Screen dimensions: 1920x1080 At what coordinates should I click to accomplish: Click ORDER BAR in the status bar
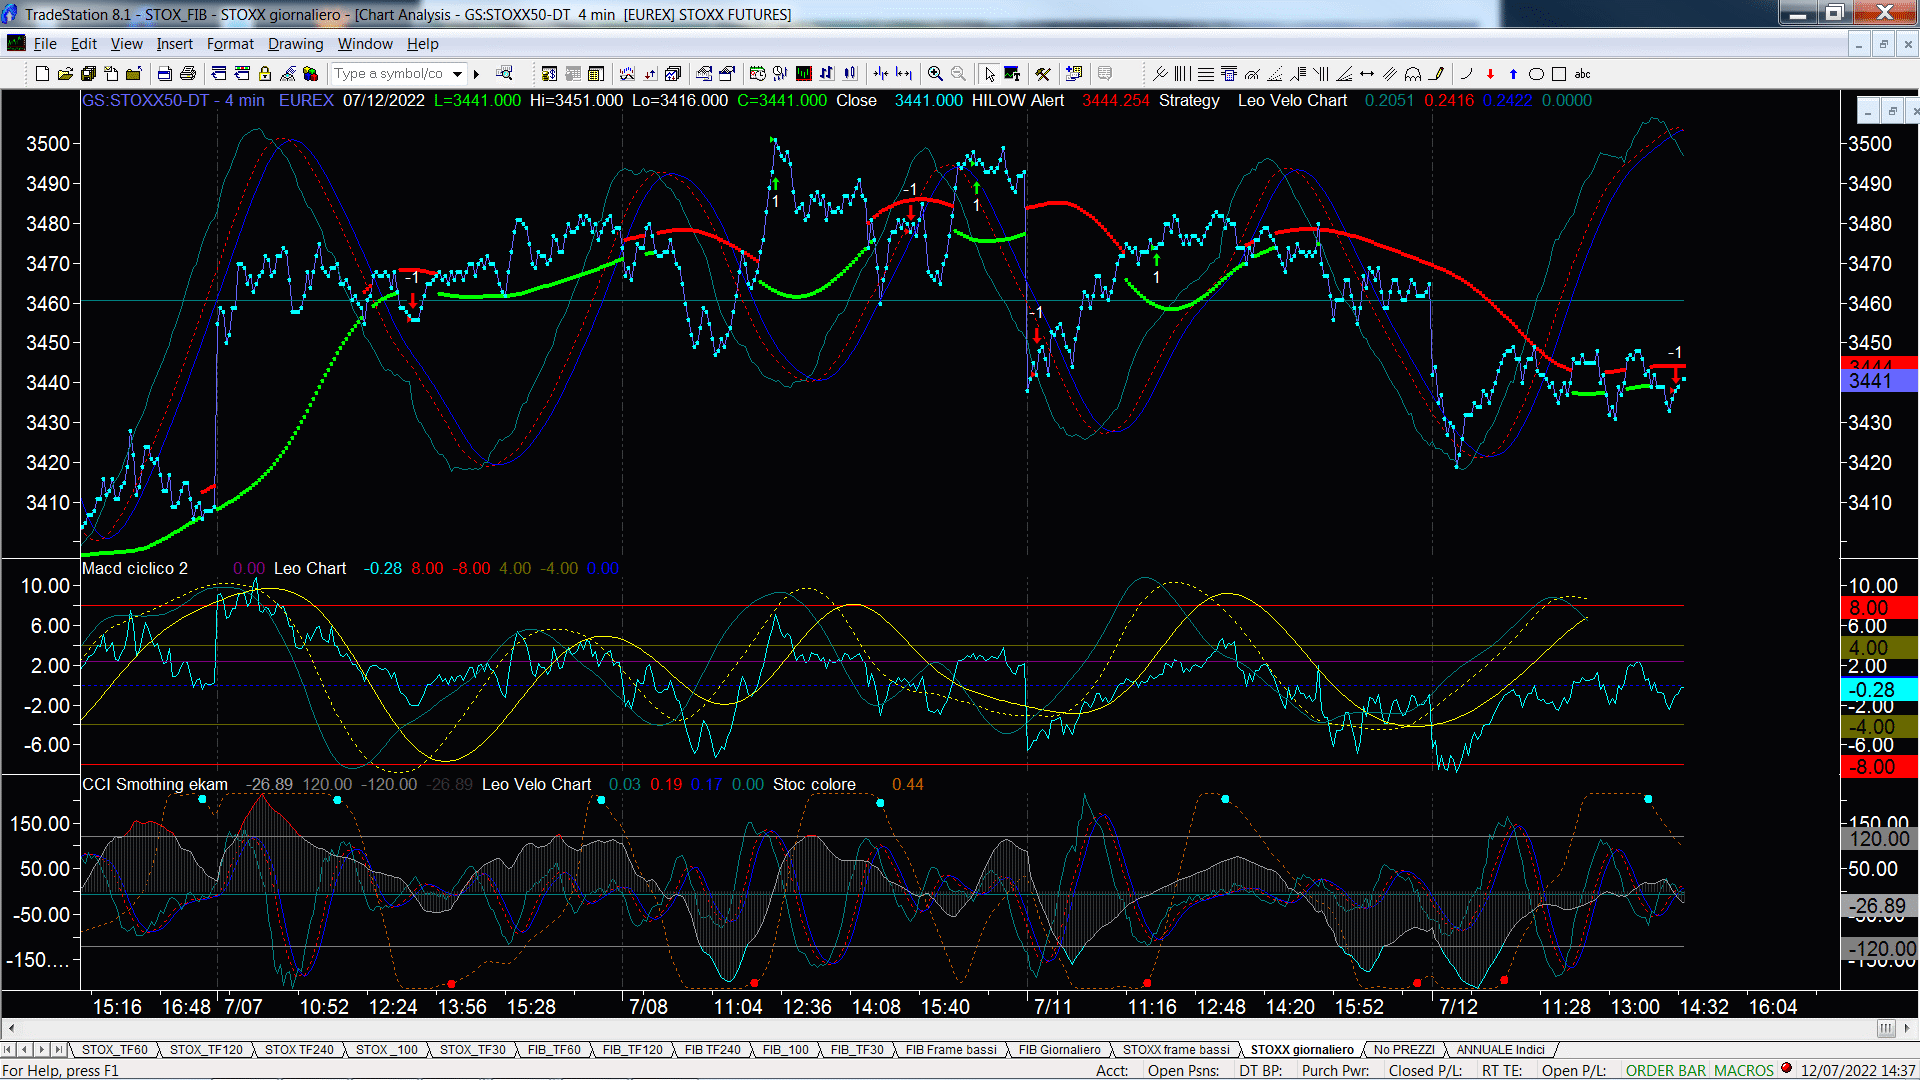(1666, 1070)
